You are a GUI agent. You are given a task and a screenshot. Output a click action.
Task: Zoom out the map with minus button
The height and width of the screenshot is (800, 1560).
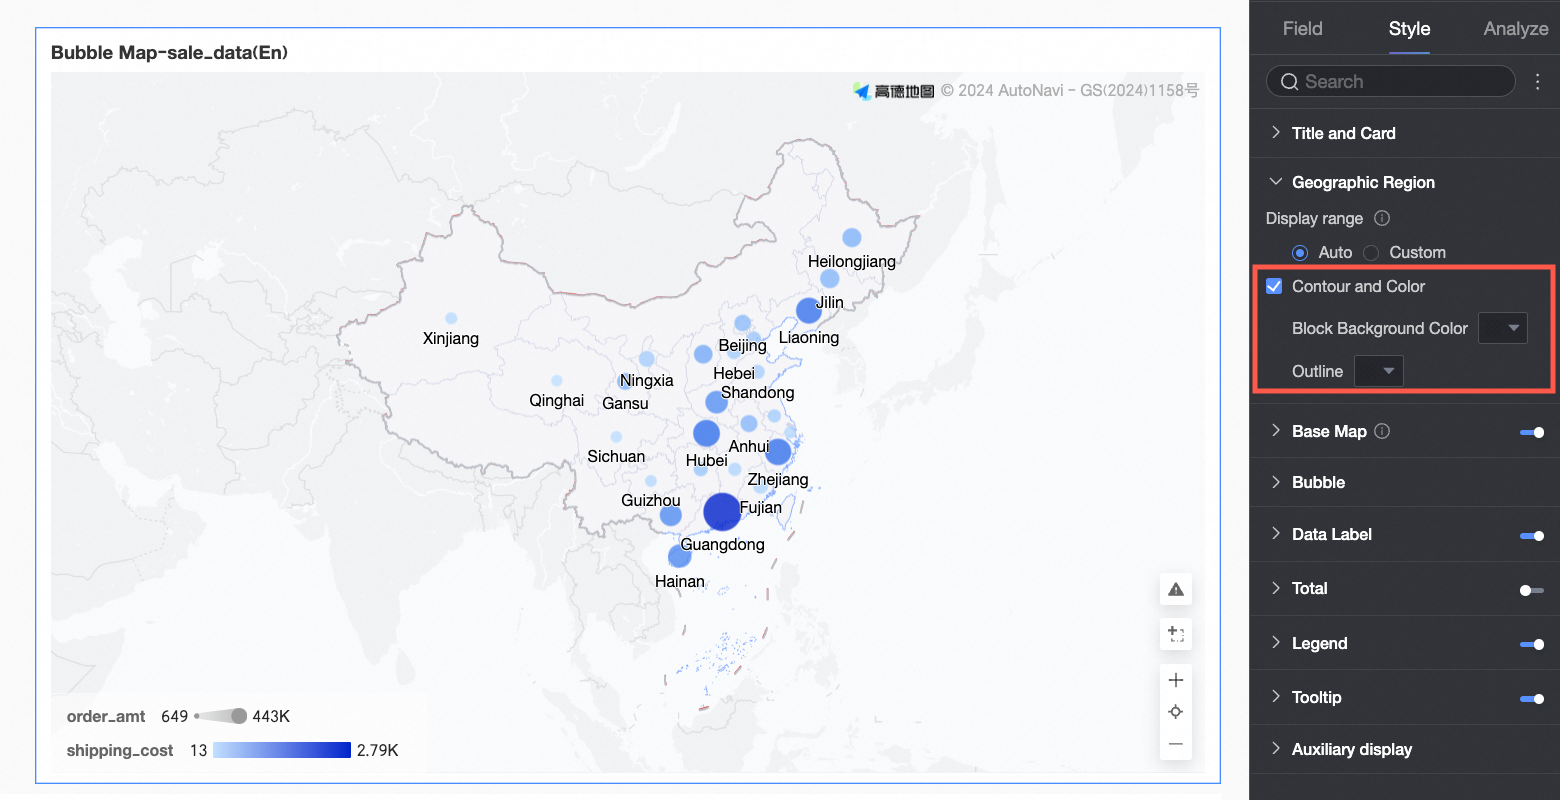(1176, 744)
